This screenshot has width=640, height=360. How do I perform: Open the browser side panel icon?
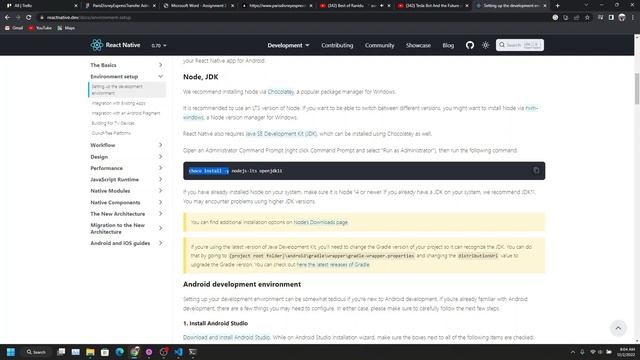click(611, 18)
